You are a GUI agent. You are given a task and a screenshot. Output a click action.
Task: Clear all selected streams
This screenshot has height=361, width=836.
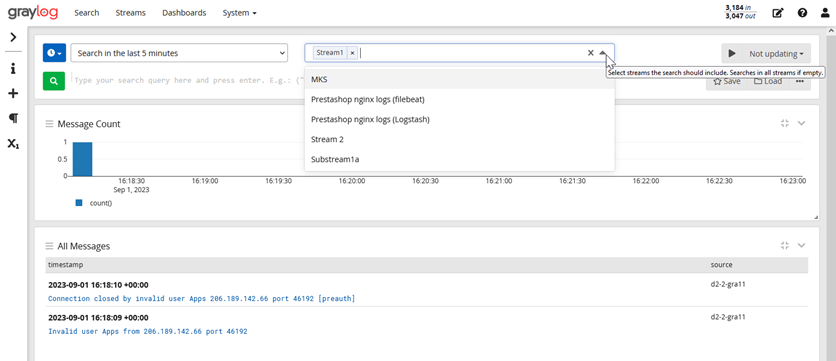click(x=590, y=53)
